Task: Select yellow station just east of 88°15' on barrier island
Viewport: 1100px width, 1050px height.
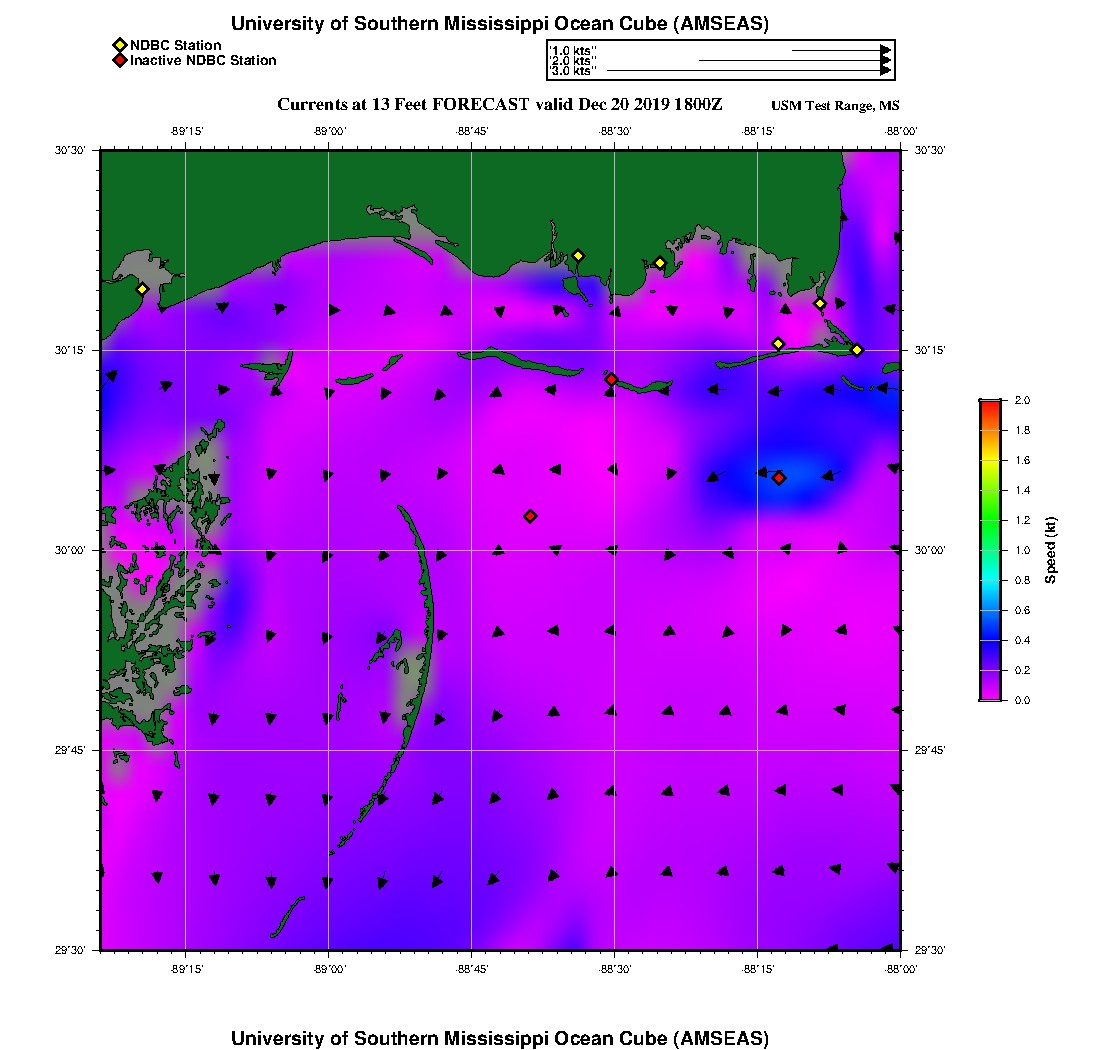Action: [x=778, y=344]
